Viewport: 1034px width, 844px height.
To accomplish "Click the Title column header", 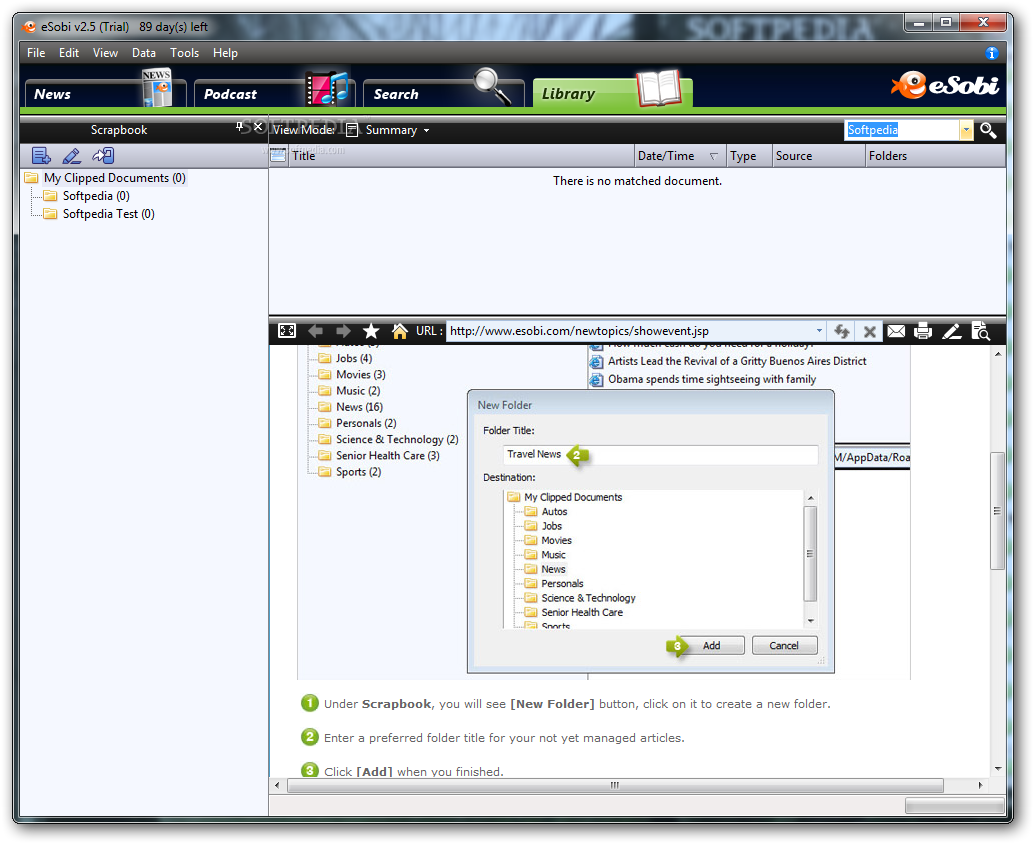I will [x=460, y=156].
